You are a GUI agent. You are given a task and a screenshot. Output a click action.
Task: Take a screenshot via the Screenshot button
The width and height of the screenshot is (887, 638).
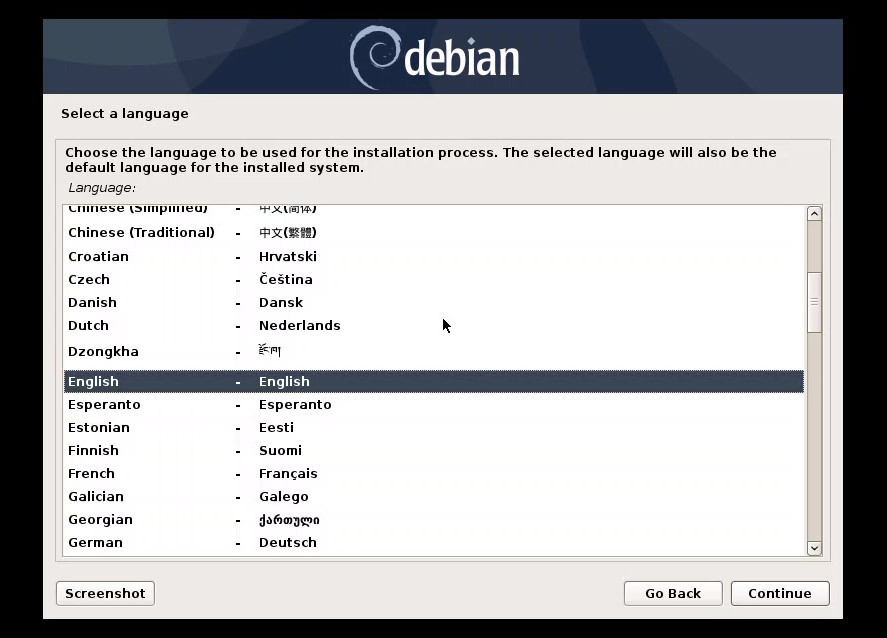104,593
